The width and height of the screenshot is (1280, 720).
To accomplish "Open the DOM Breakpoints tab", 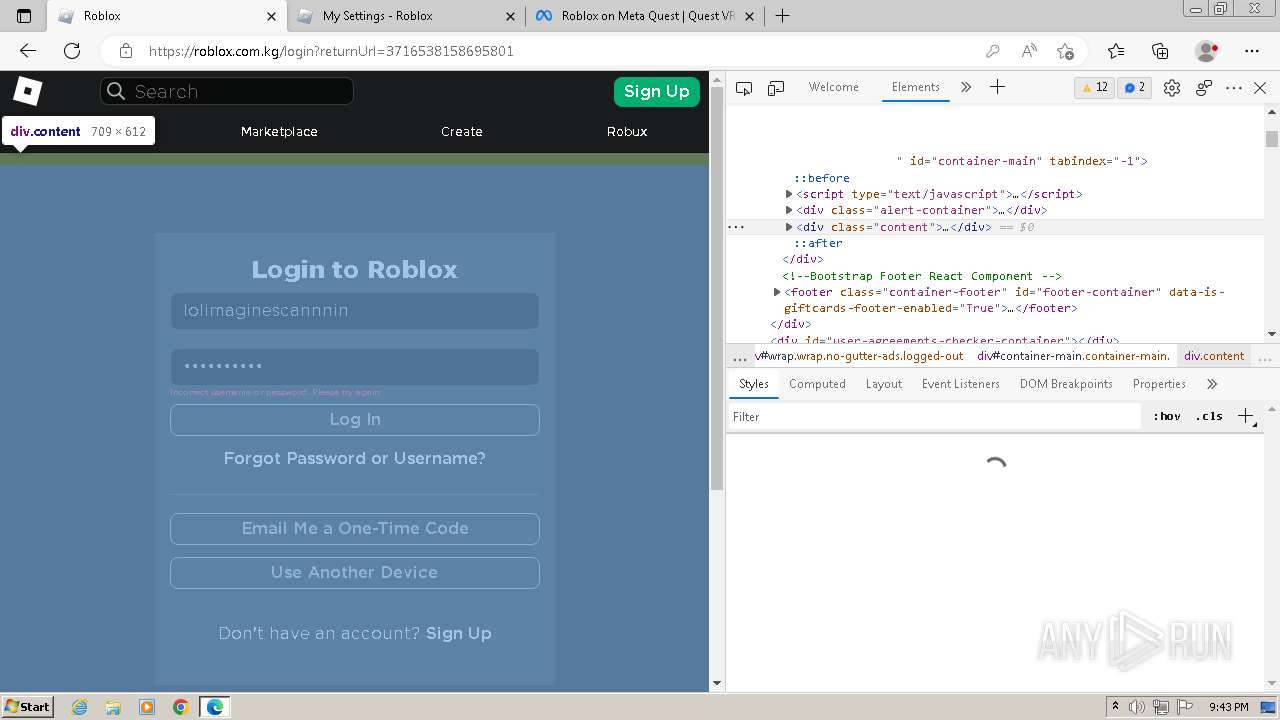I will [x=1066, y=384].
